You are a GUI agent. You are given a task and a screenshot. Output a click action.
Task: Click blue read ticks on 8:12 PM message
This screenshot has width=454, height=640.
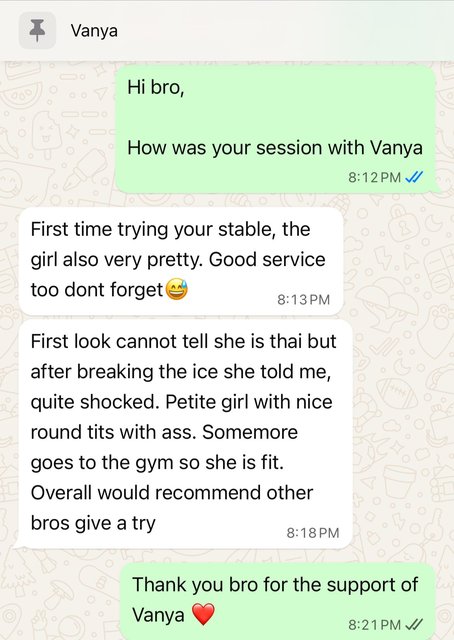click(414, 178)
